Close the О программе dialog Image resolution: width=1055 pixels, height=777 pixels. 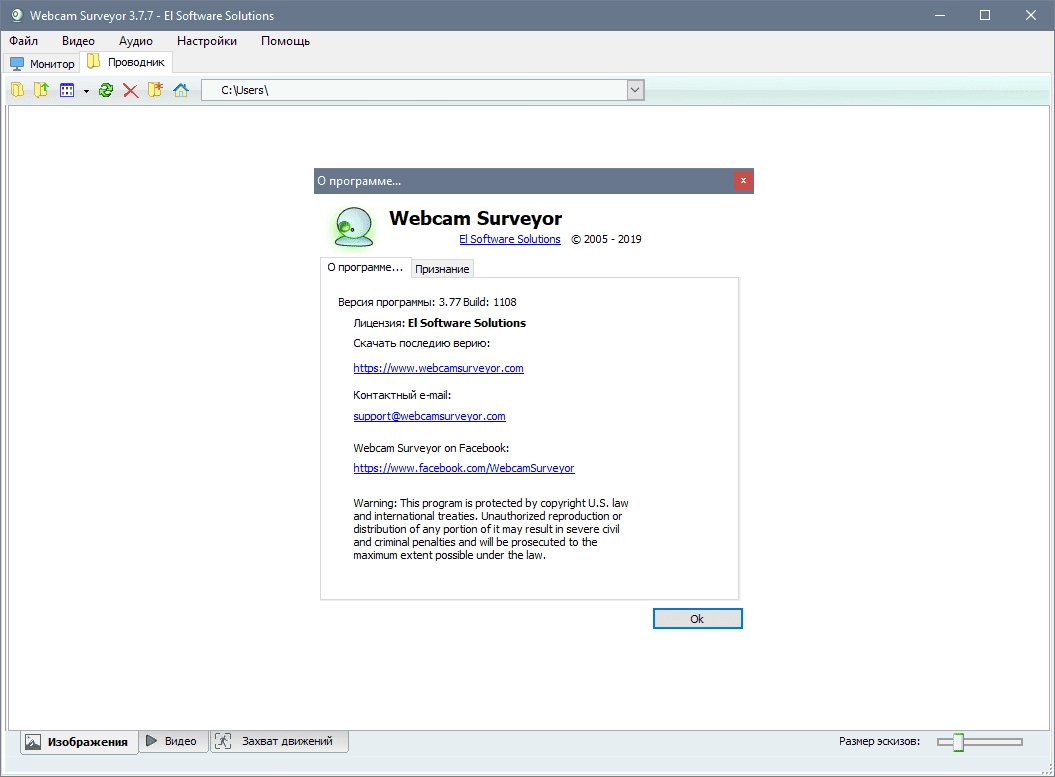point(743,180)
